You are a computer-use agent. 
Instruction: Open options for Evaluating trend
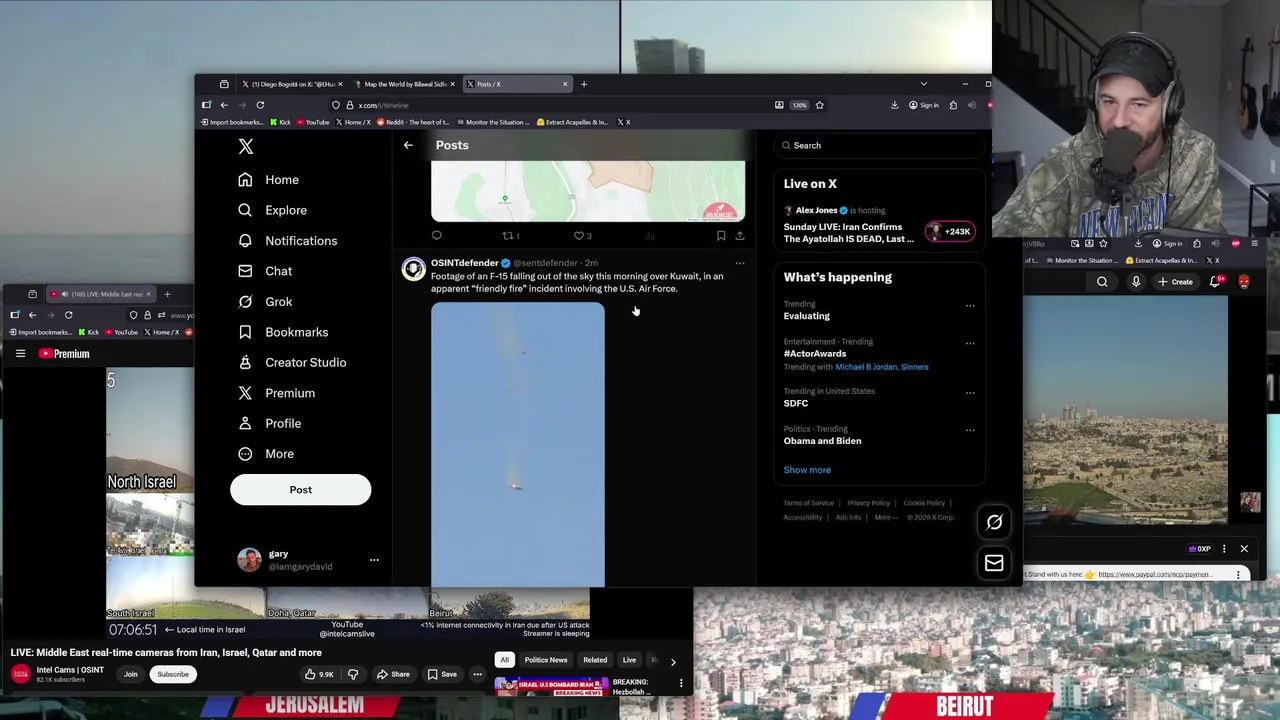coord(970,306)
